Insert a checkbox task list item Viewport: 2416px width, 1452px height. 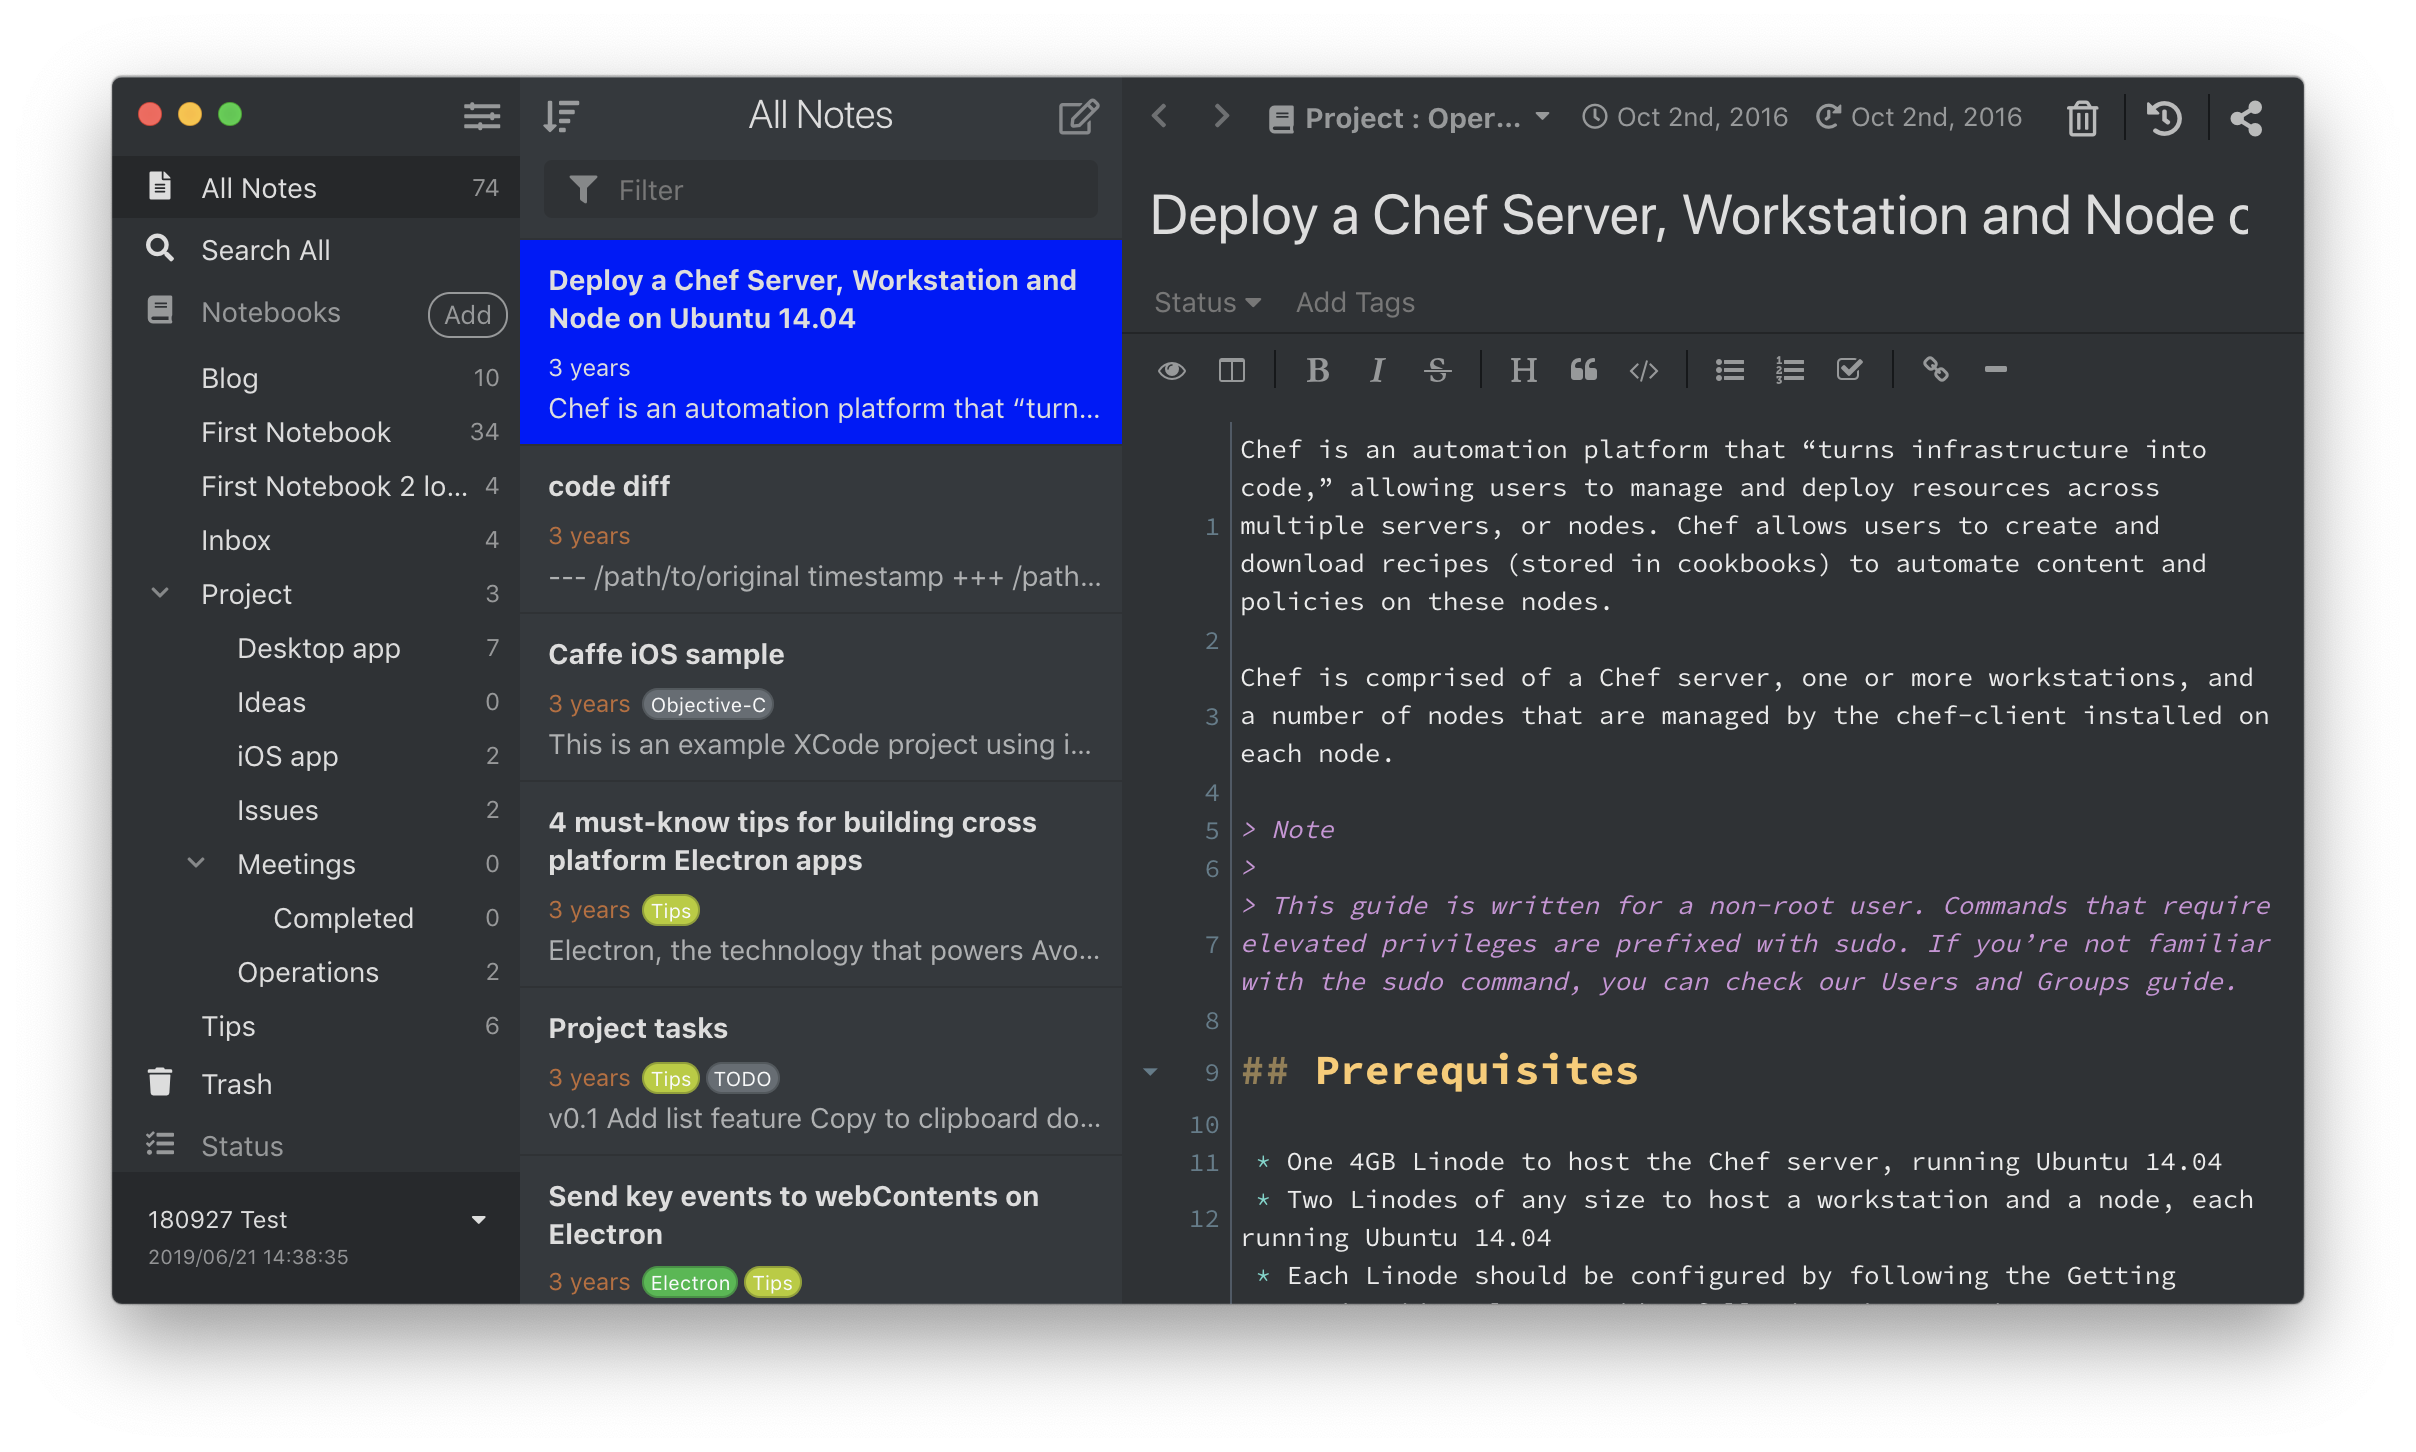point(1849,370)
